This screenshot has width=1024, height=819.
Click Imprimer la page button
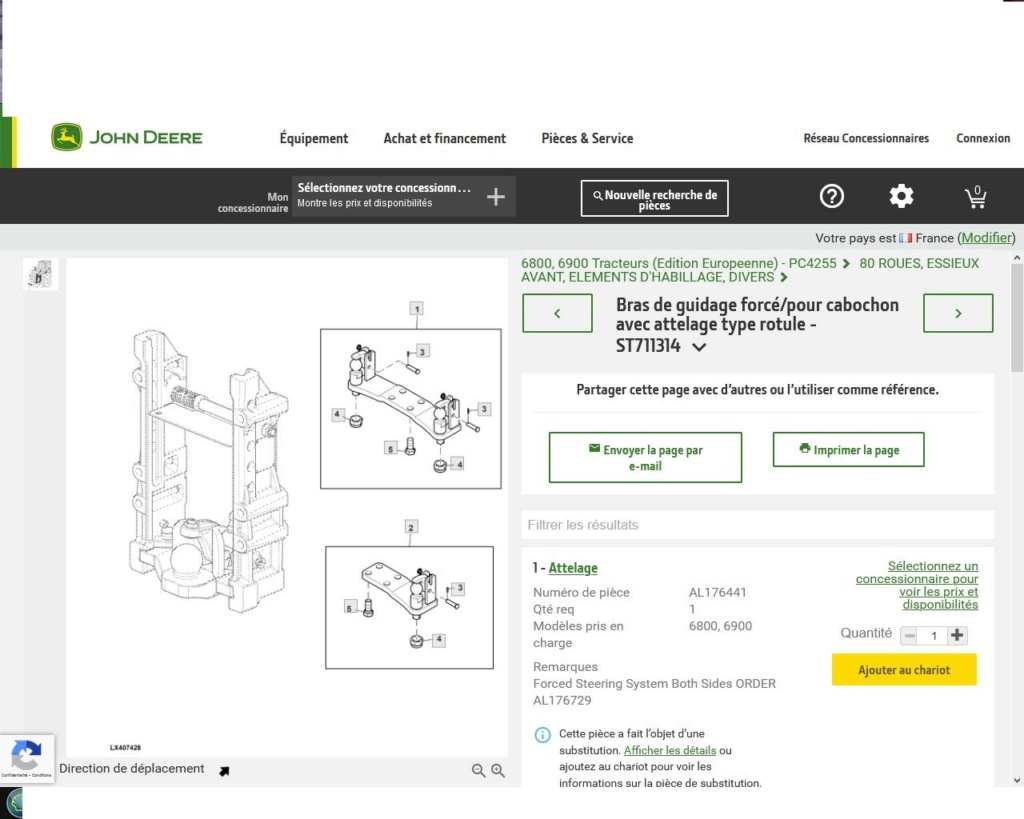coord(848,449)
